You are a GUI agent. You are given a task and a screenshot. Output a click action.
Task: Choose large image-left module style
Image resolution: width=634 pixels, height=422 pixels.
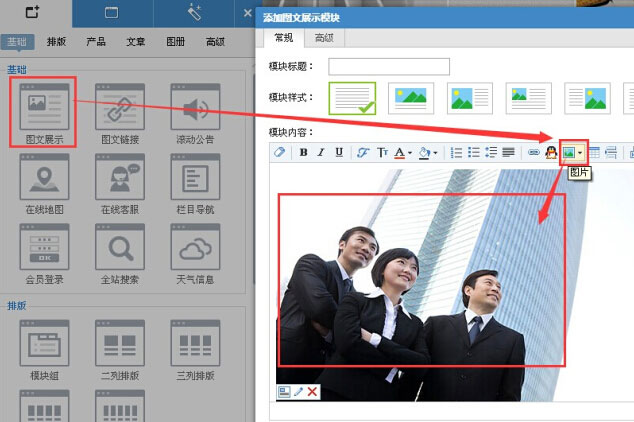click(x=470, y=98)
